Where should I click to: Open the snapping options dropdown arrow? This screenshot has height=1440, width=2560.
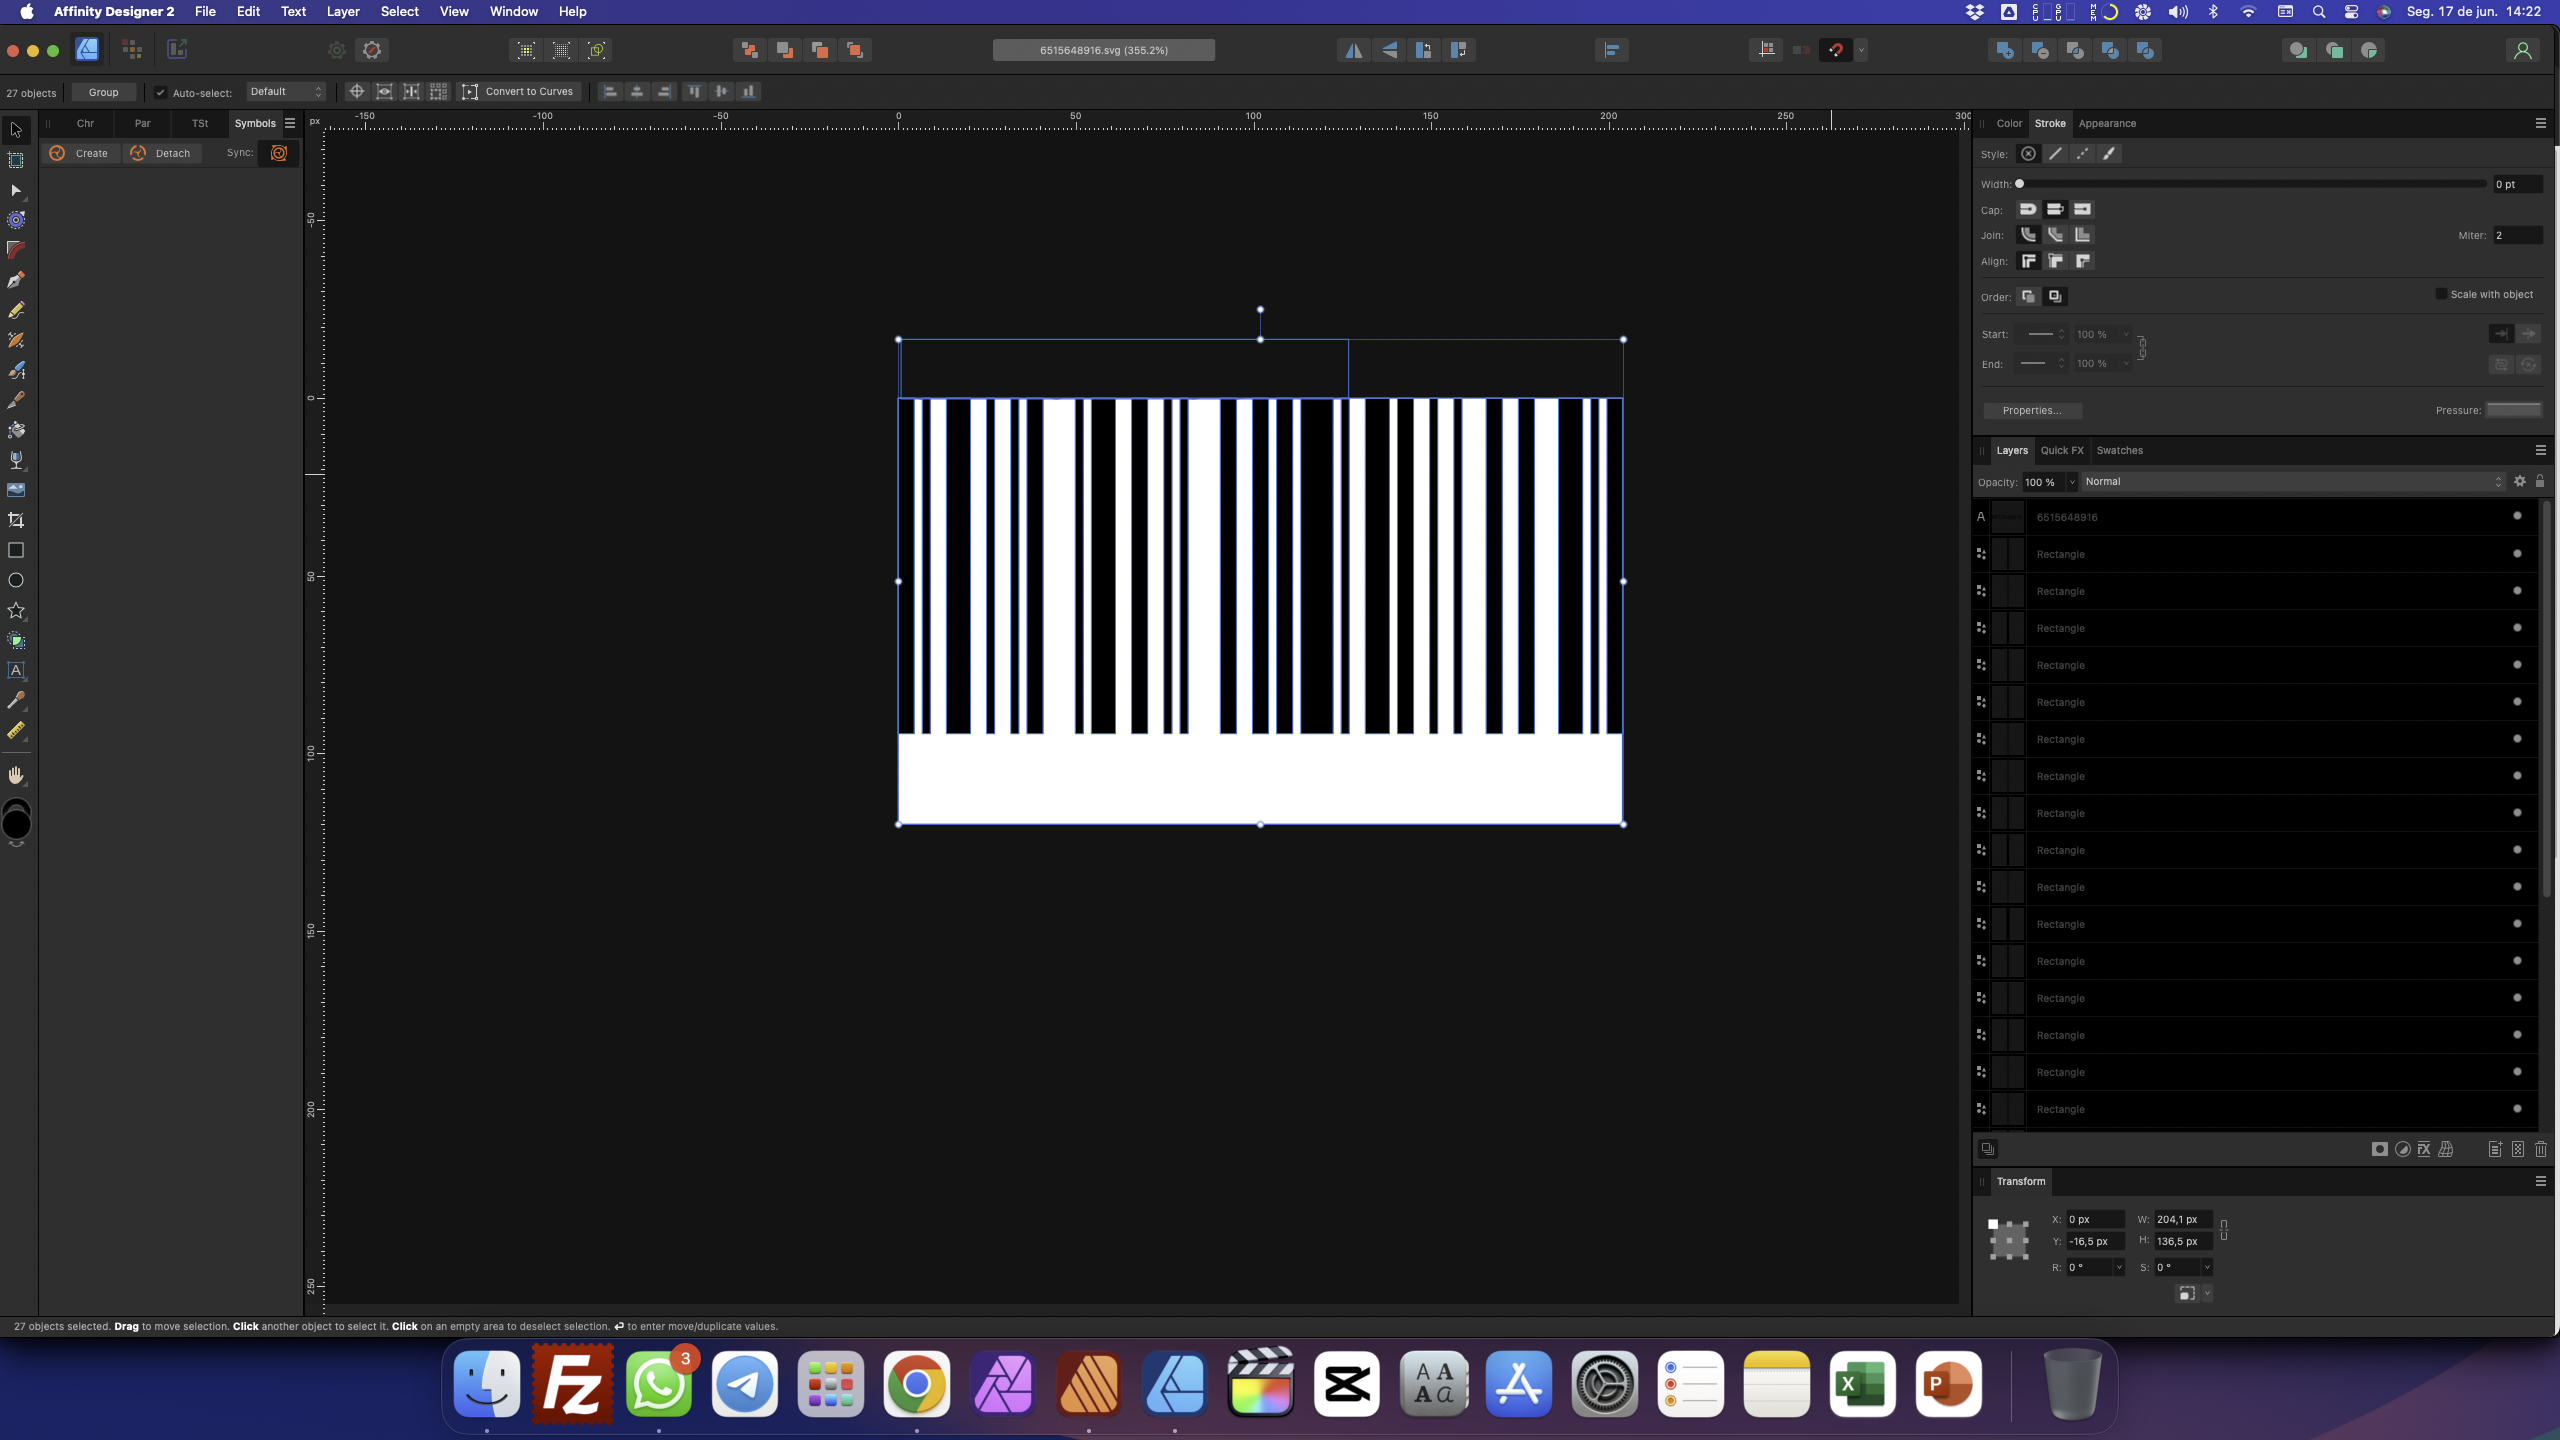(x=1861, y=50)
